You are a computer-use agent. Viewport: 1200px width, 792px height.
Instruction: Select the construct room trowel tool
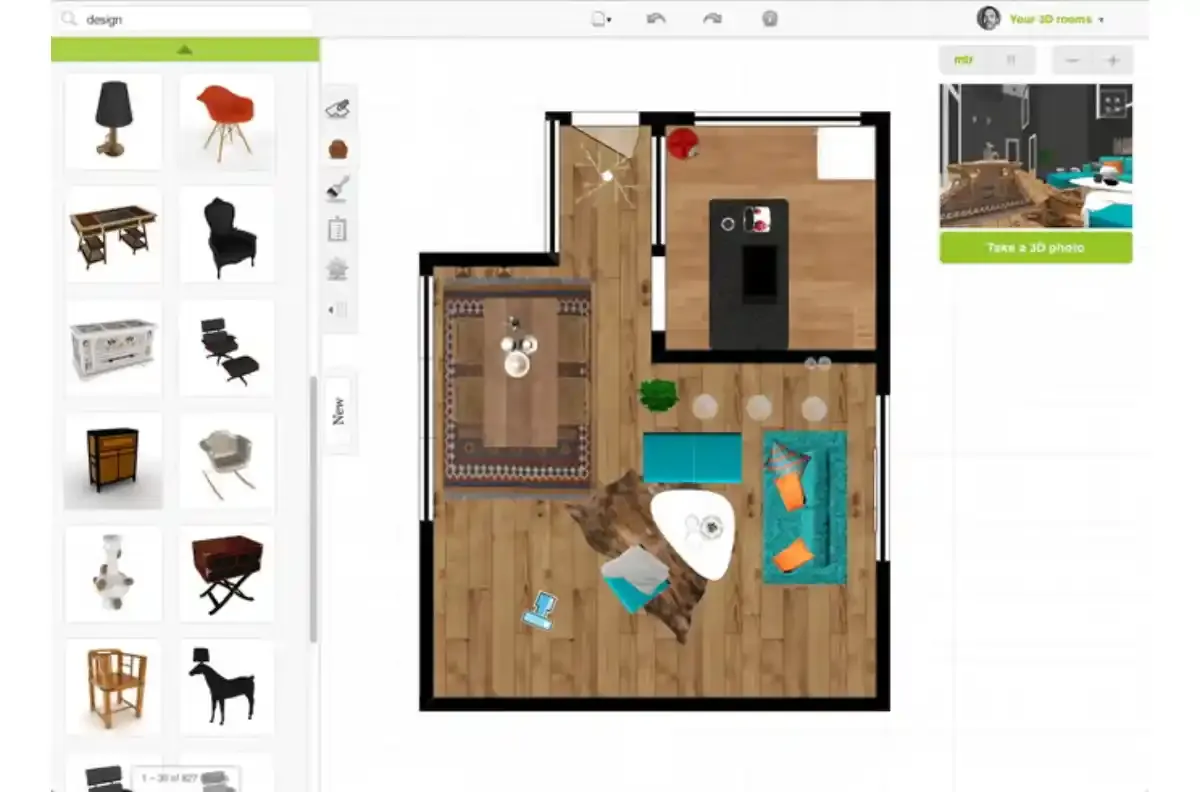pyautogui.click(x=338, y=109)
